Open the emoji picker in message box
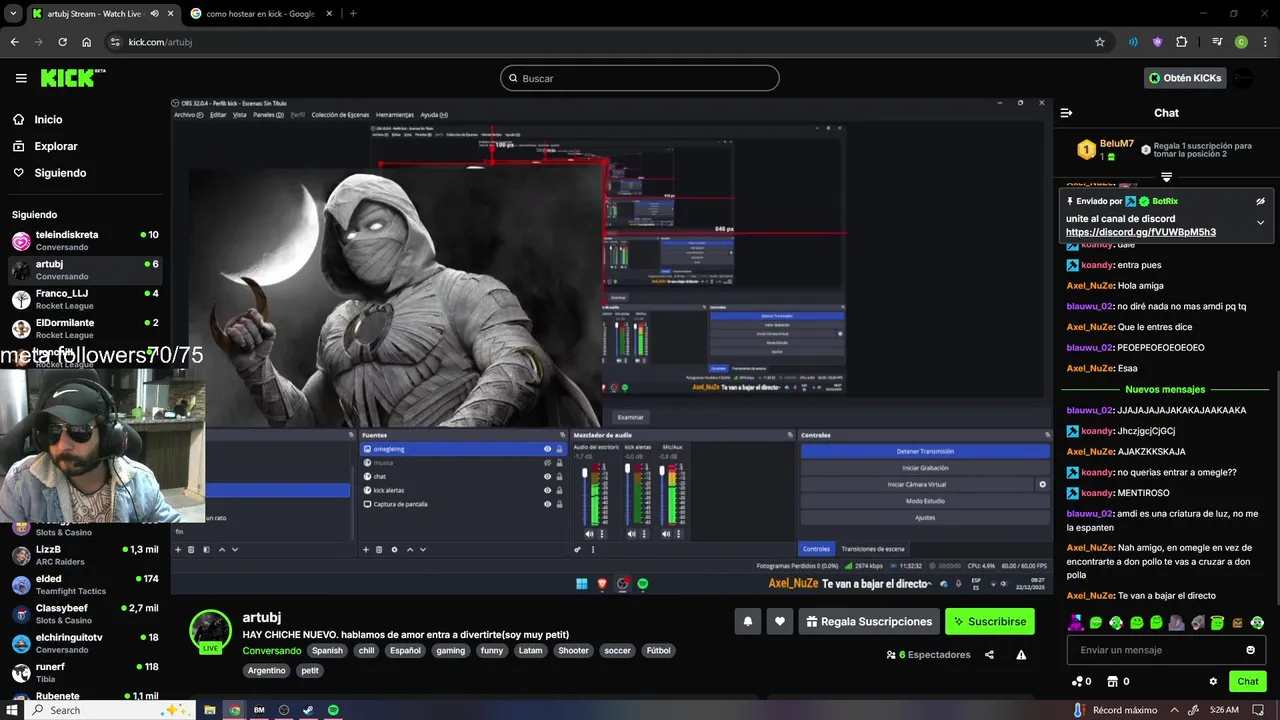The width and height of the screenshot is (1280, 720). point(1250,650)
